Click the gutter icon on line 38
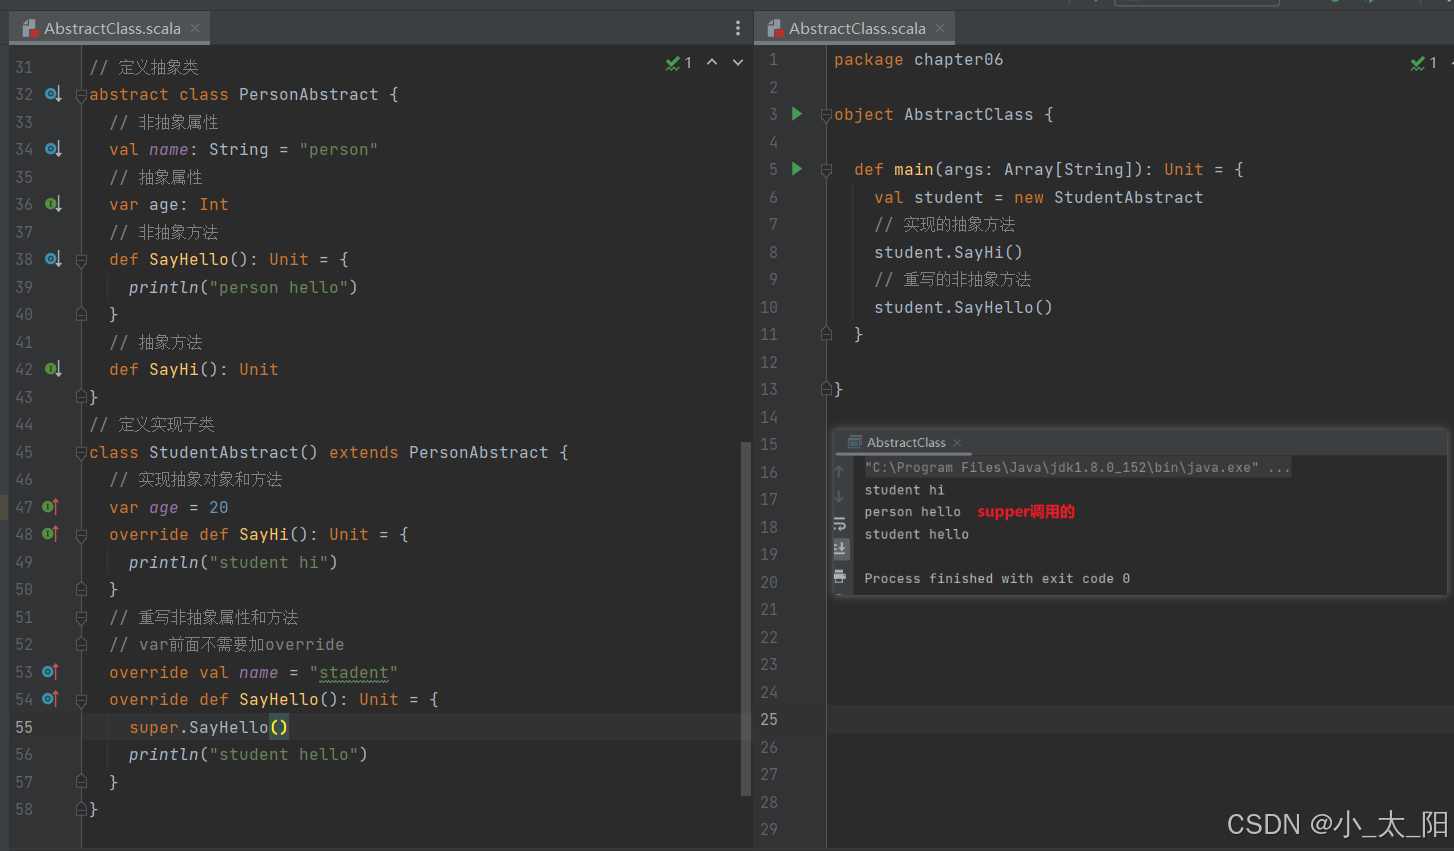1454x851 pixels. click(x=53, y=259)
